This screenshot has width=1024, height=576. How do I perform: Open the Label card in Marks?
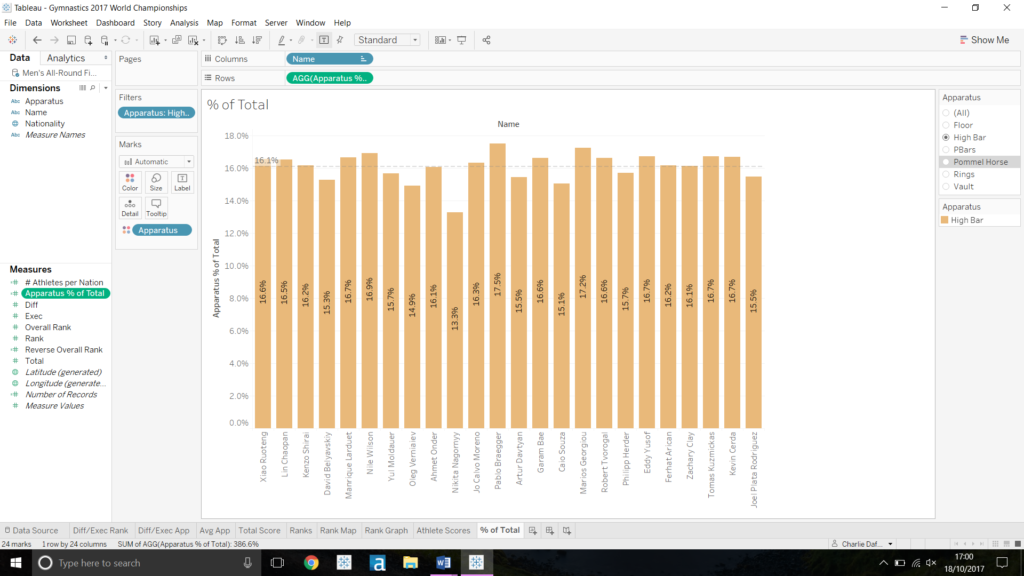pyautogui.click(x=182, y=182)
